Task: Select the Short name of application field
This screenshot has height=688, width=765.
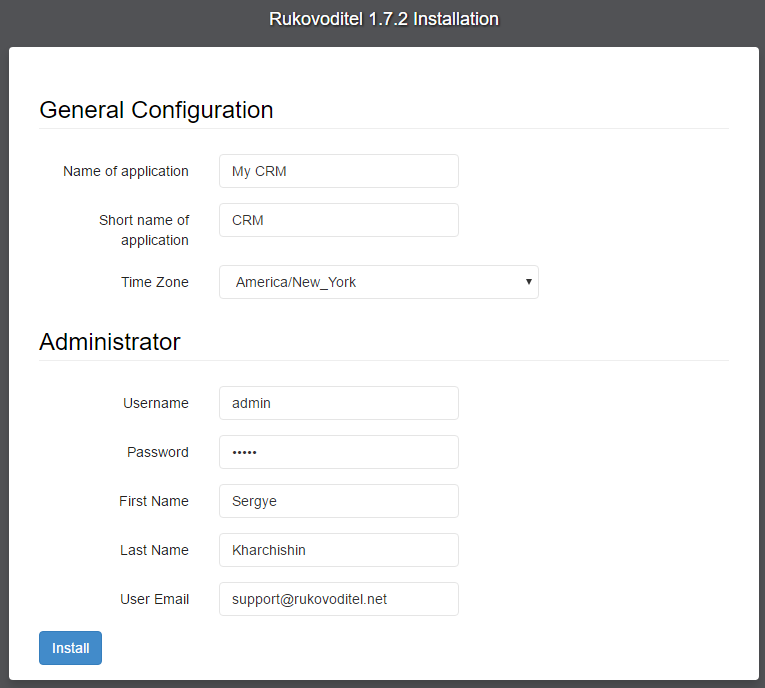Action: pos(339,220)
